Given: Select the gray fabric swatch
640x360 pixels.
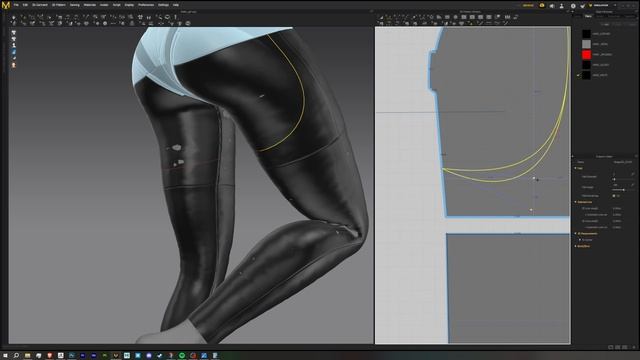Looking at the screenshot, I should [587, 44].
